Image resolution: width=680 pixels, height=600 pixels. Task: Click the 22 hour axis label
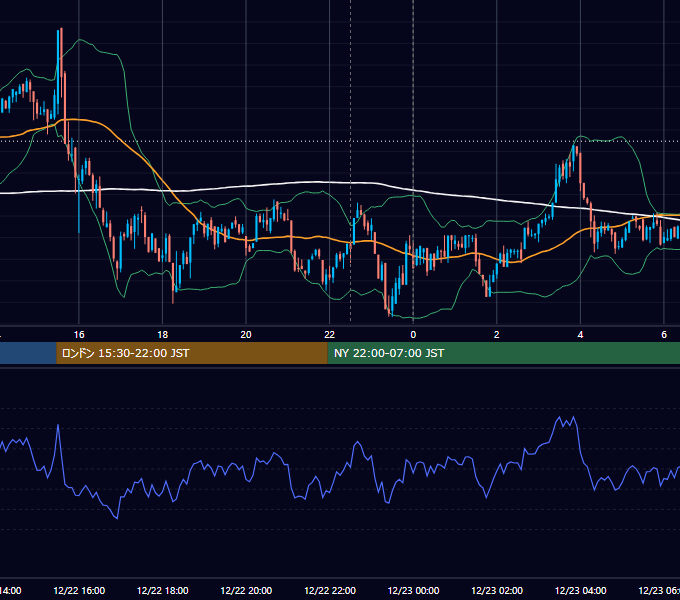click(x=330, y=335)
